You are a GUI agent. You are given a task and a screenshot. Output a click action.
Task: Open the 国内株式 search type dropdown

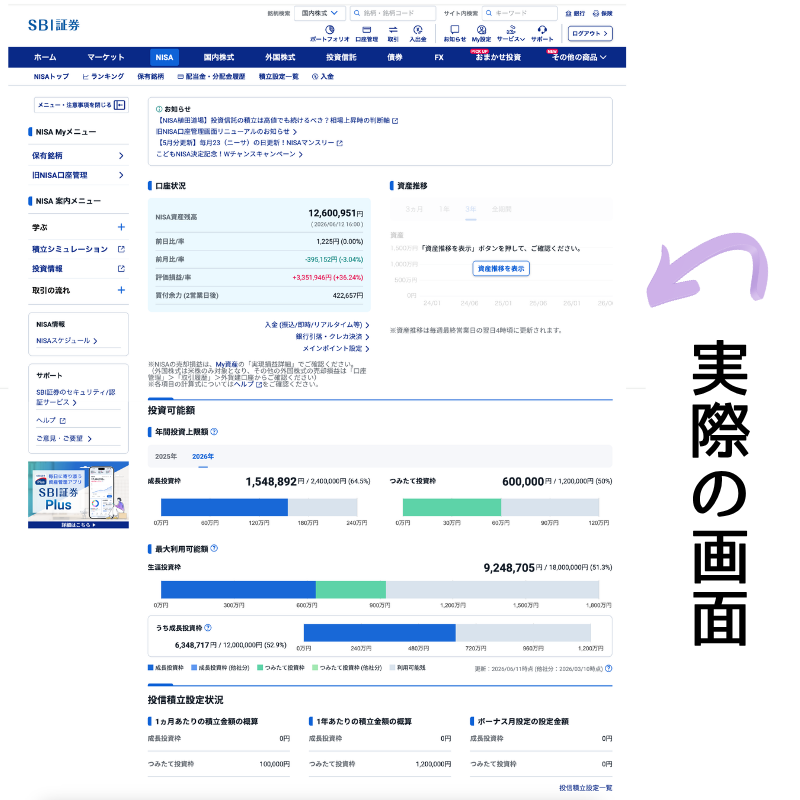(x=320, y=13)
